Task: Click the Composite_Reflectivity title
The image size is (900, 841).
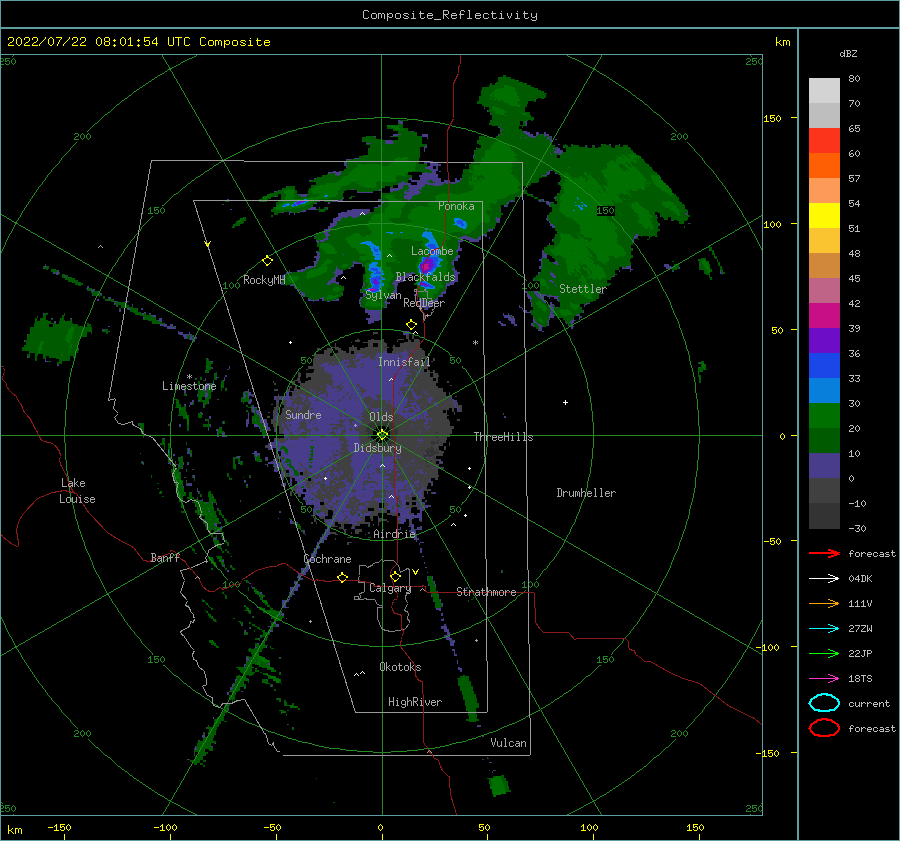Action: click(x=450, y=15)
